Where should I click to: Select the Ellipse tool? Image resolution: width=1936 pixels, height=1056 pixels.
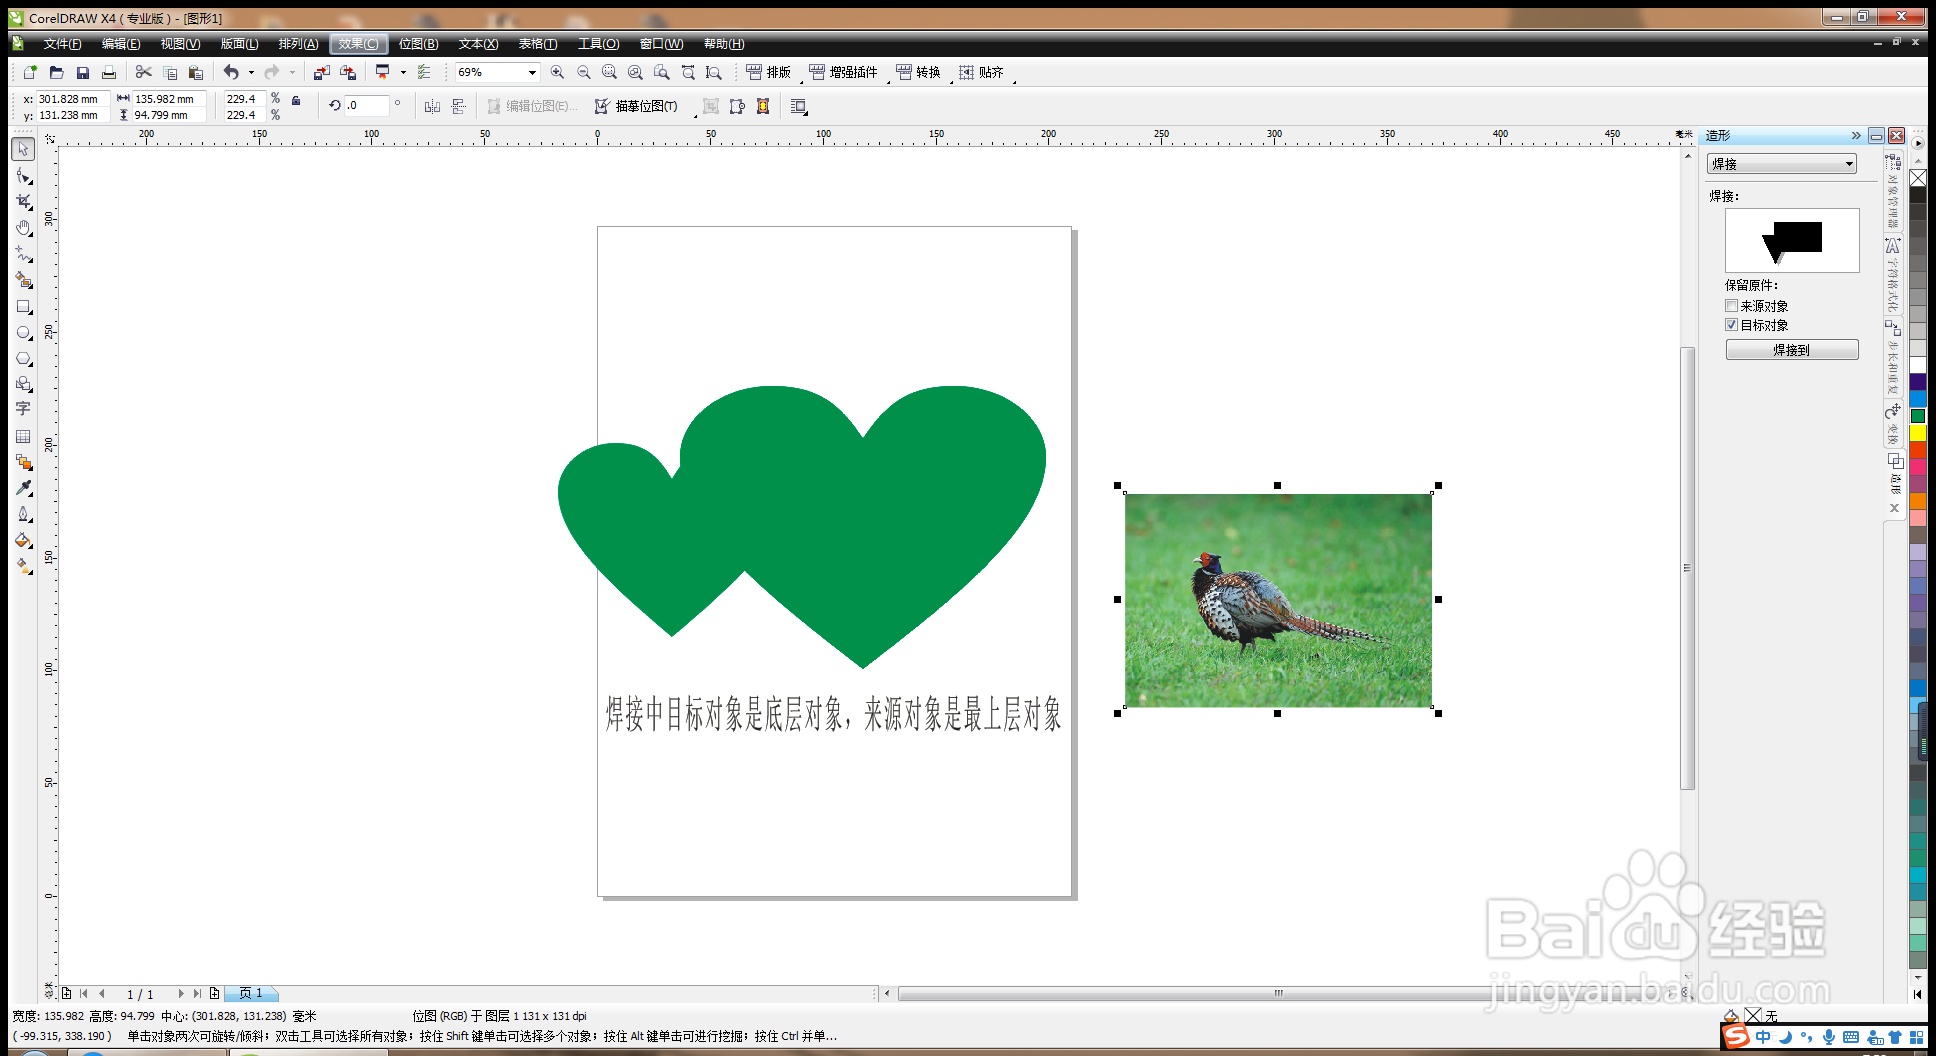click(23, 333)
